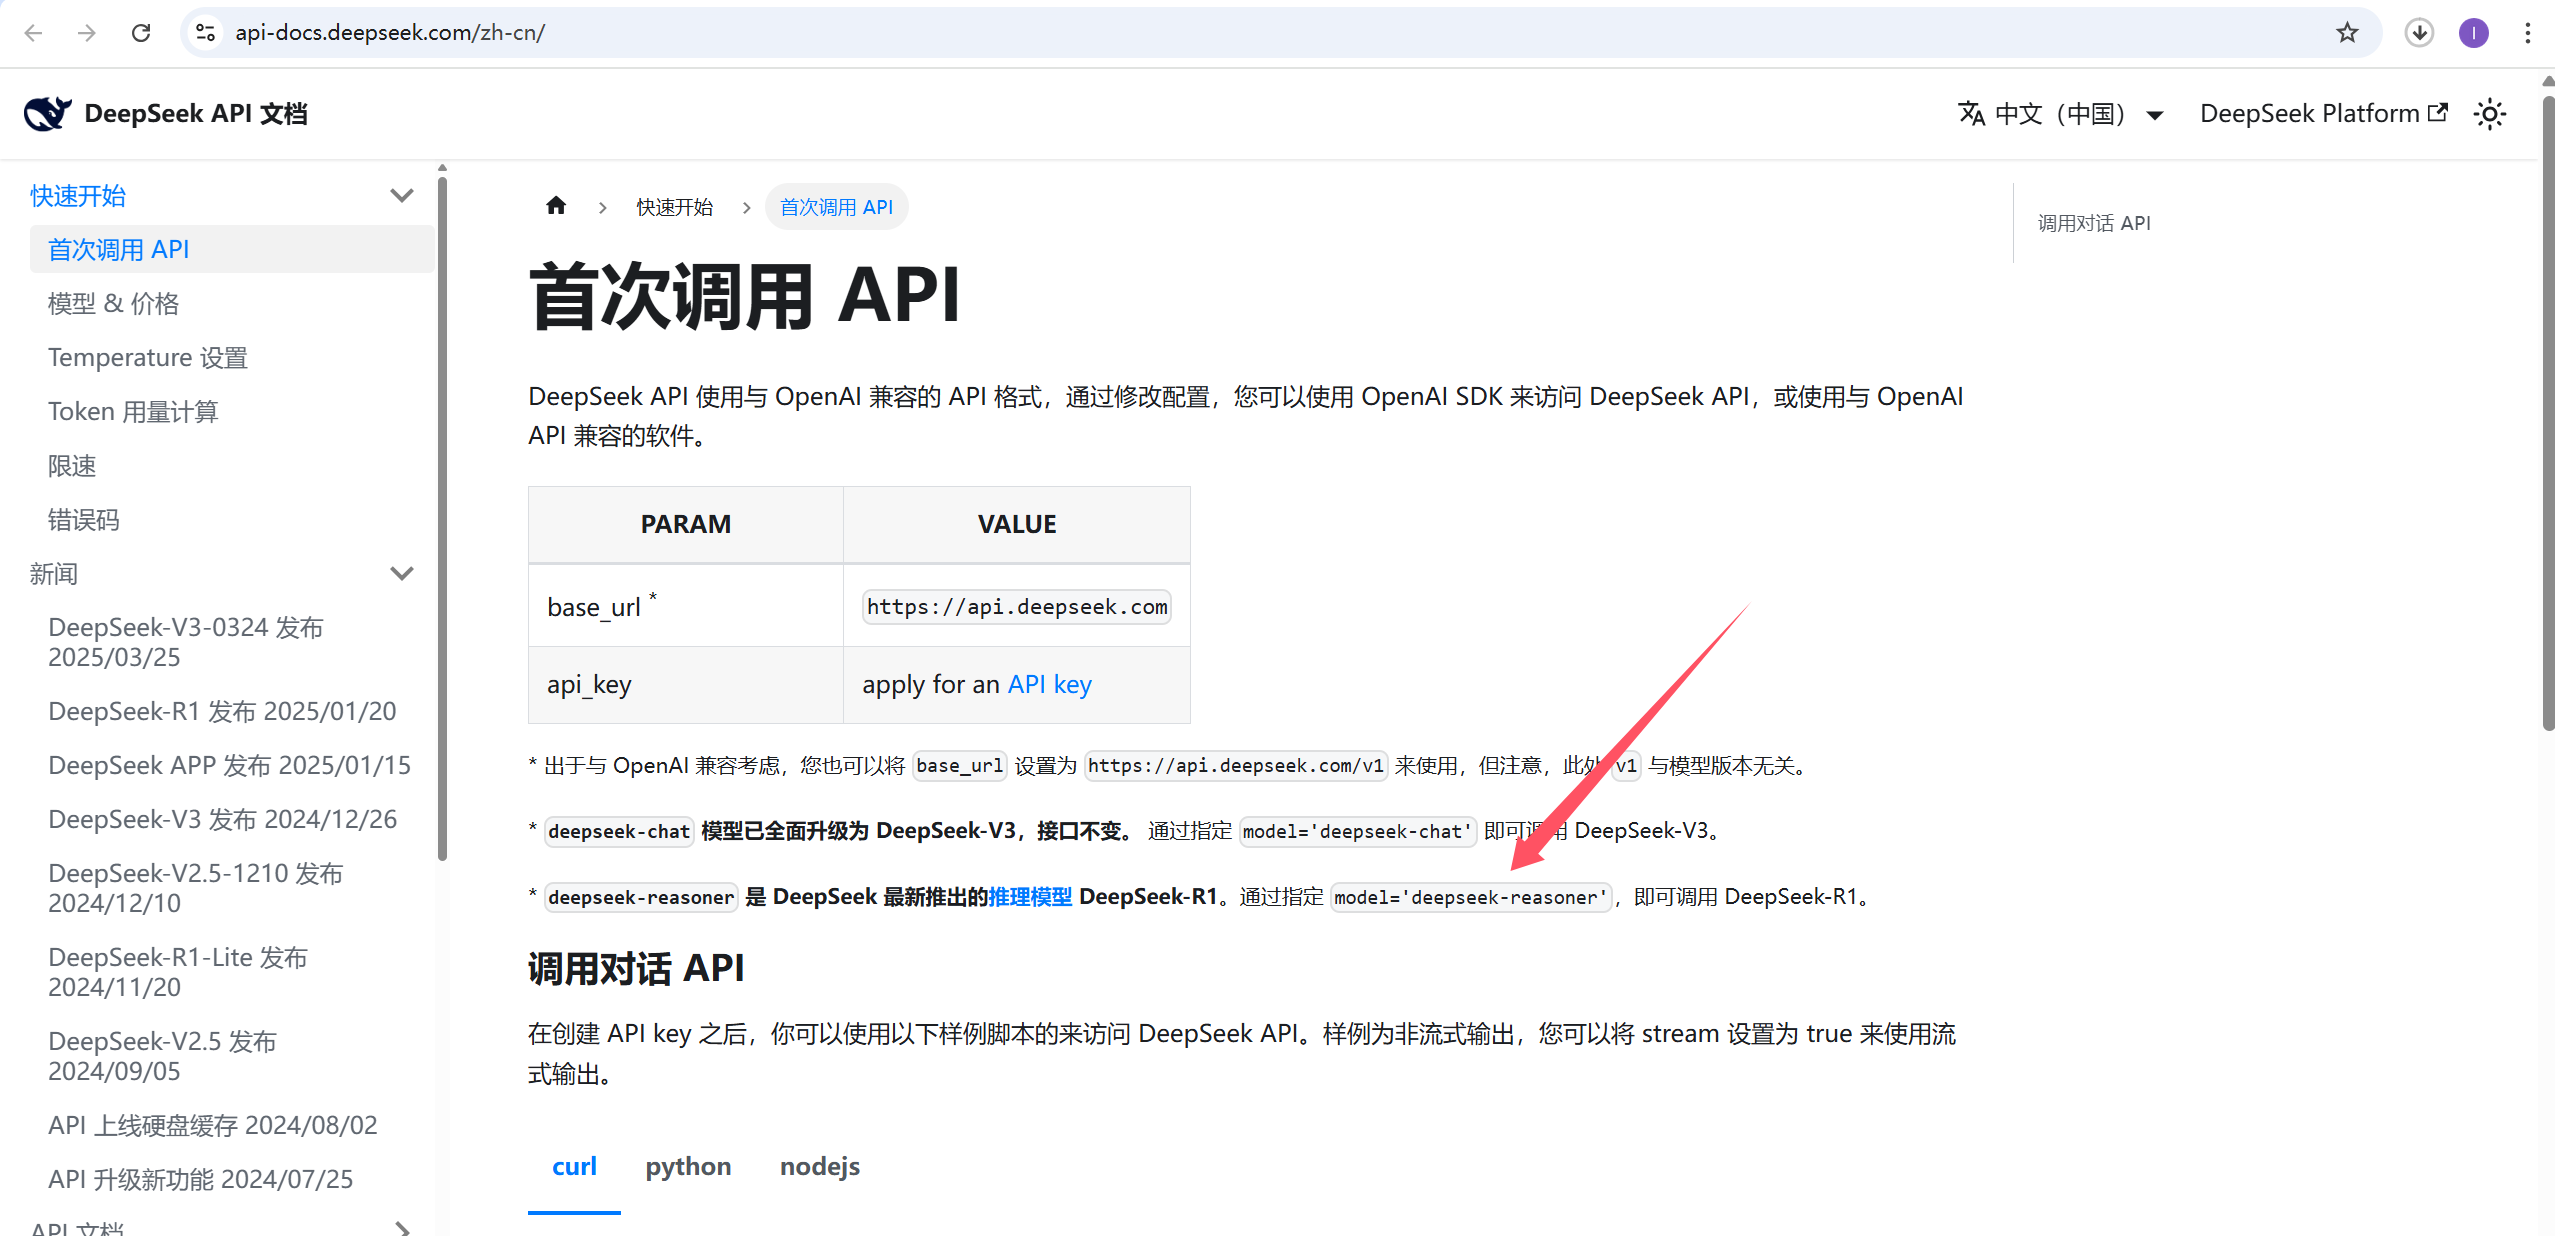
Task: Click the site information icon in address bar
Action: click(x=205, y=32)
